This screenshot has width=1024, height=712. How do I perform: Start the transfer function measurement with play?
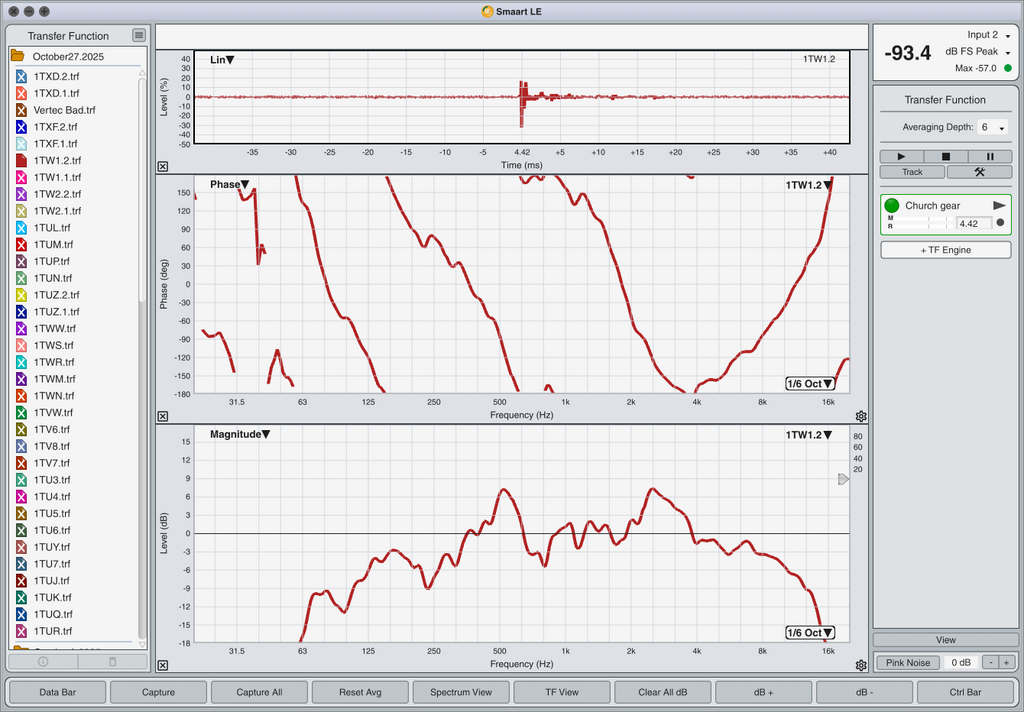[x=902, y=157]
